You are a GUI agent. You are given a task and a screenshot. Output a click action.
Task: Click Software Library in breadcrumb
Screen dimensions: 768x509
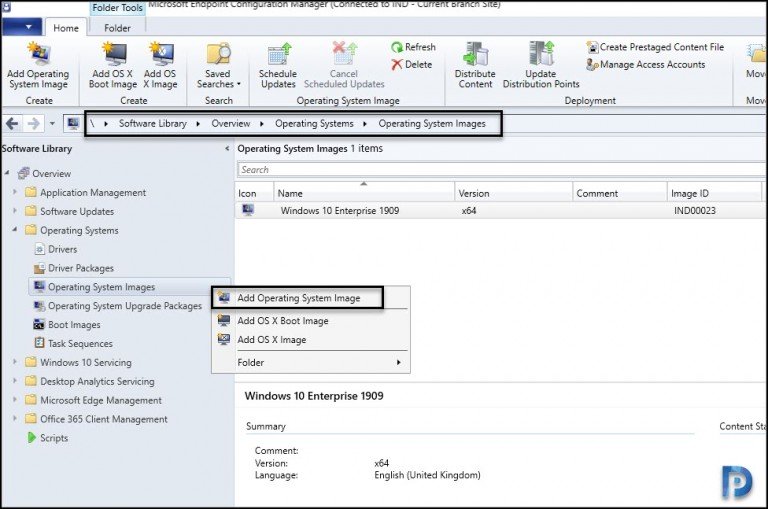pyautogui.click(x=153, y=123)
